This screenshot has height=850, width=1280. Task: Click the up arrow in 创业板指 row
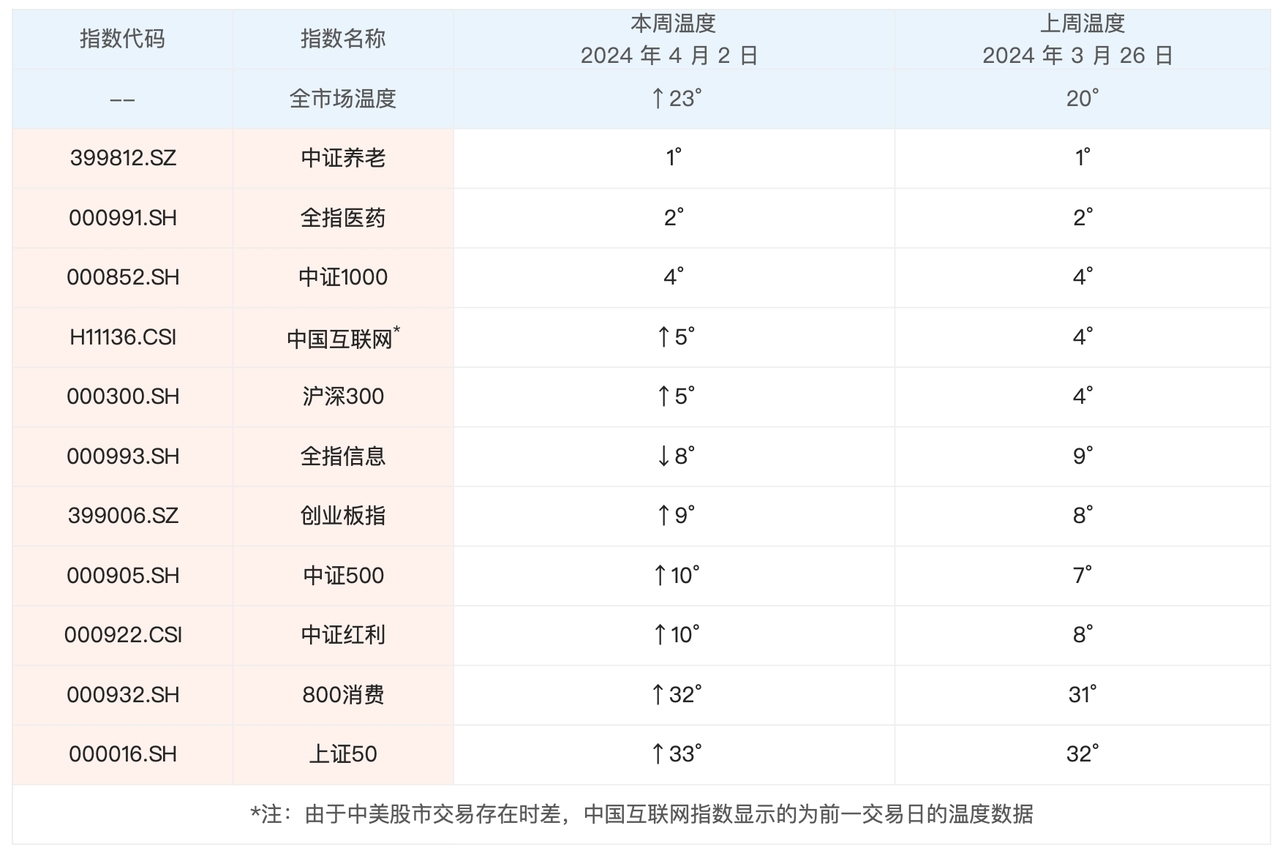(662, 516)
